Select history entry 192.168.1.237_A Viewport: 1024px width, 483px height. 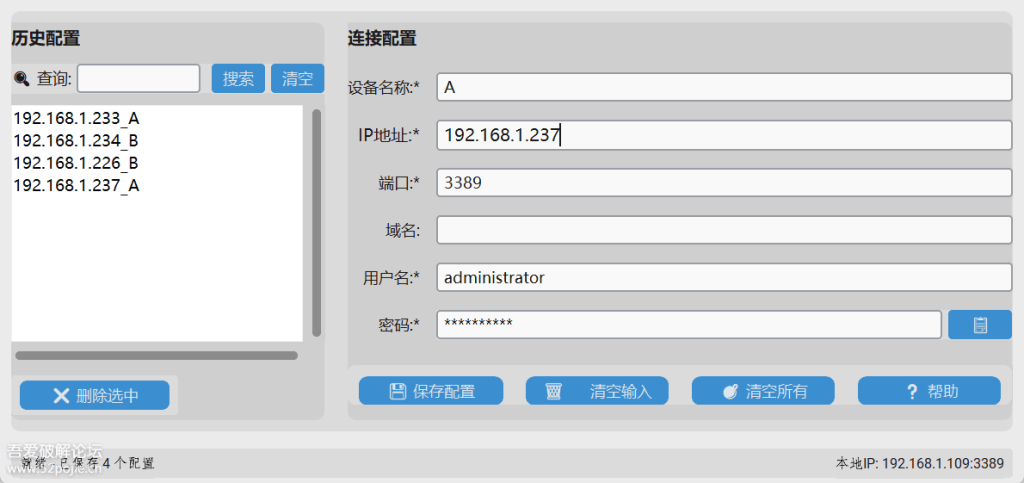coord(76,185)
